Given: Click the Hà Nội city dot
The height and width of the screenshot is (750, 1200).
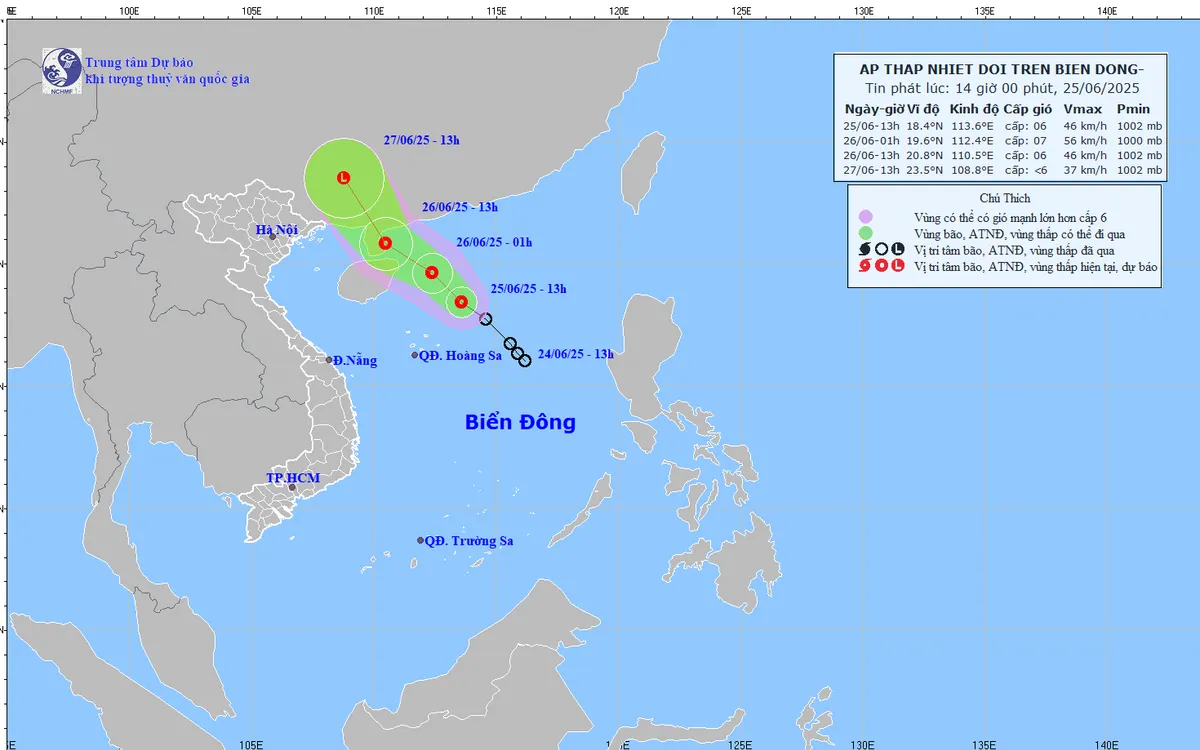Looking at the screenshot, I should tap(271, 236).
